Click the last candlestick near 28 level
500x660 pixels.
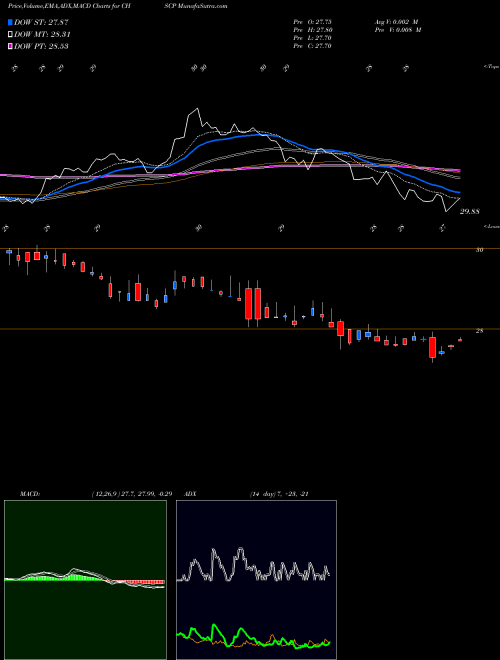point(460,340)
